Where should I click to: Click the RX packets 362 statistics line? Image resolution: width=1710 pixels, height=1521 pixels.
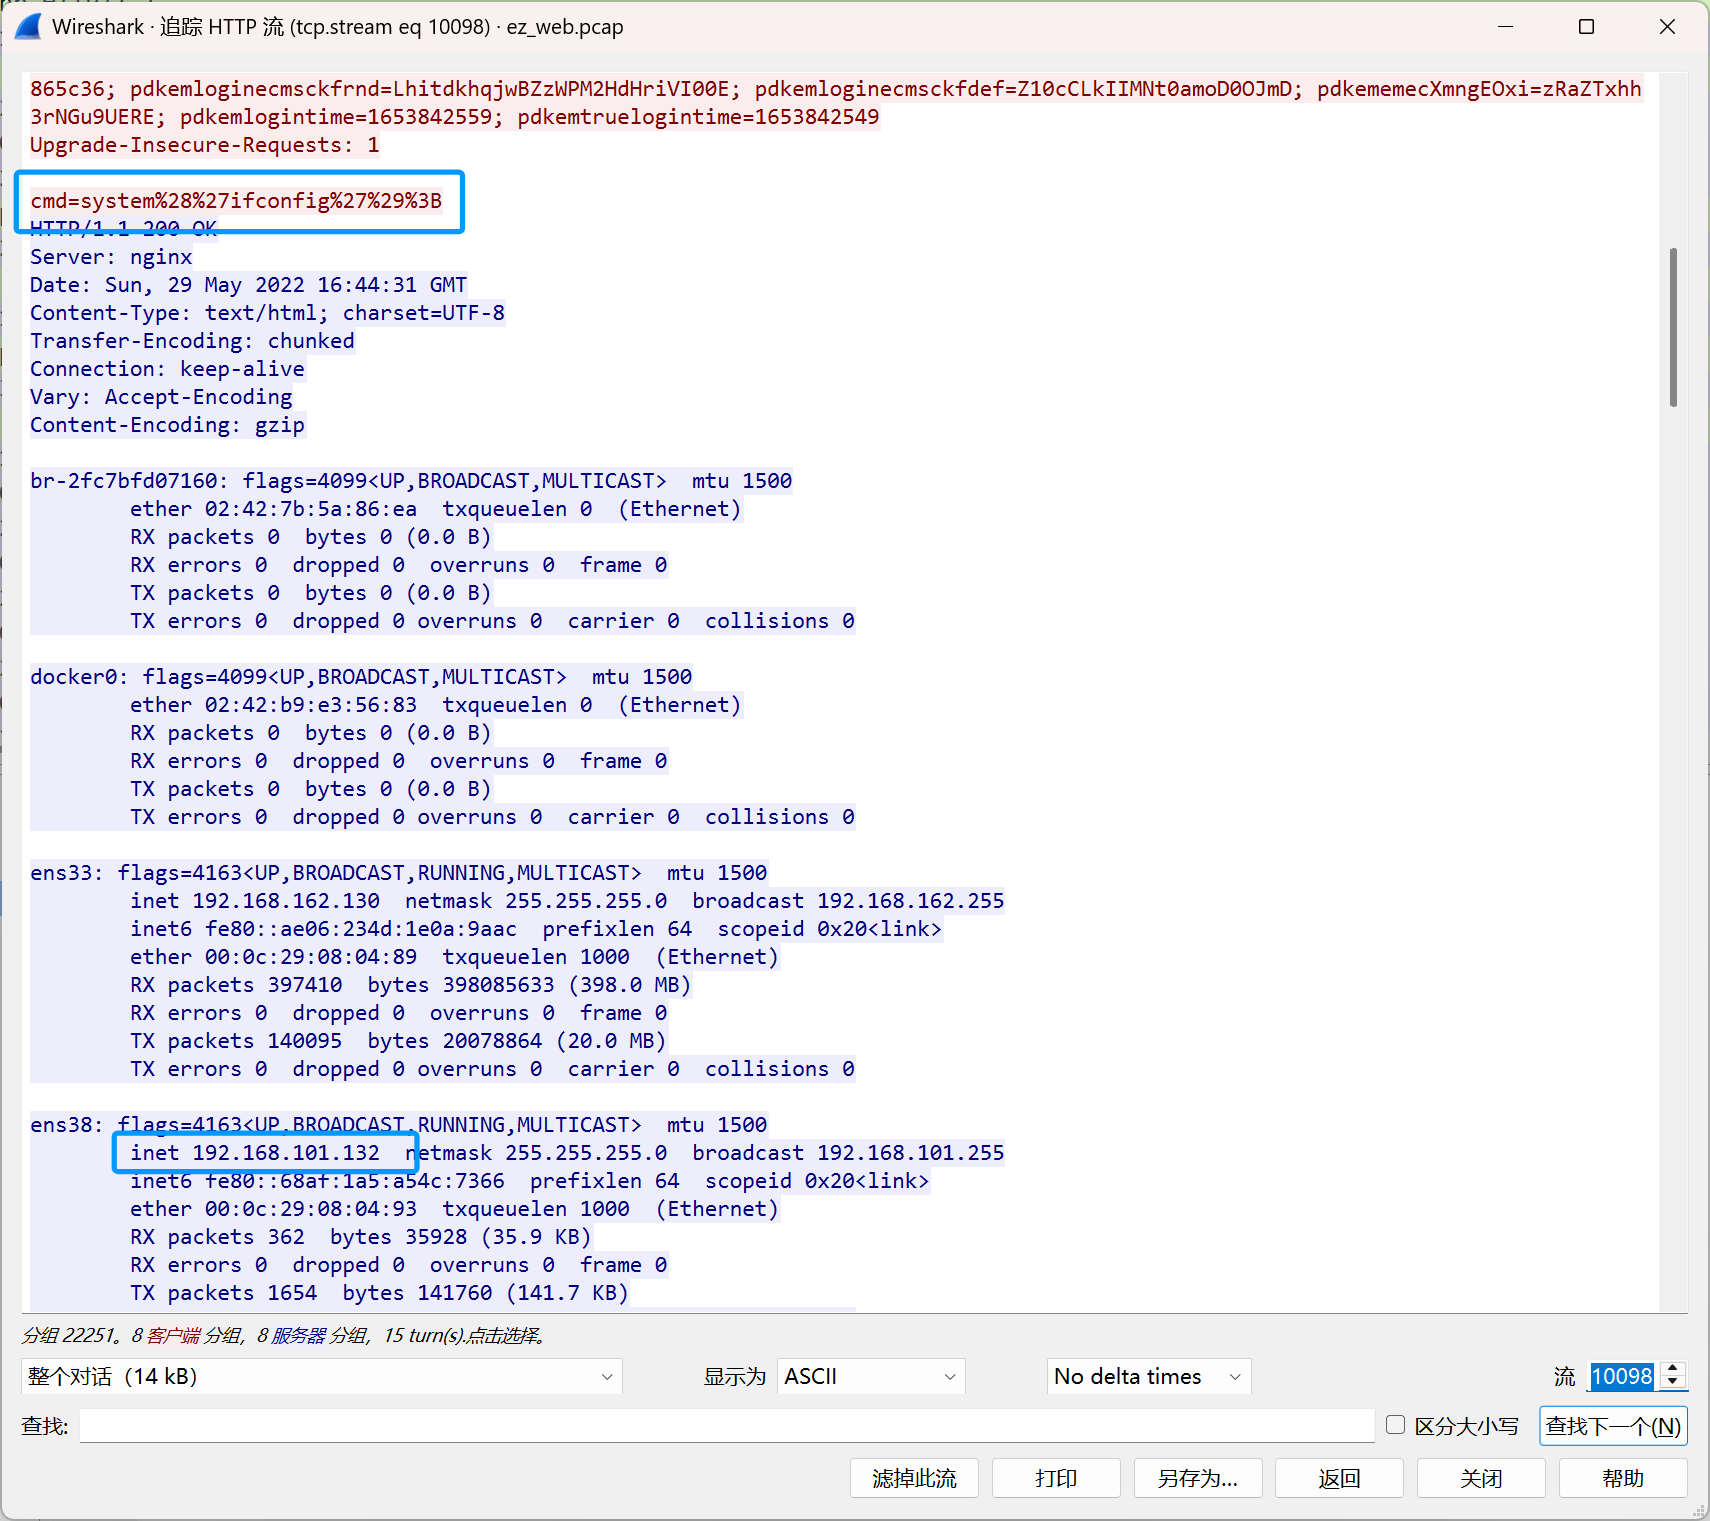[x=361, y=1237]
